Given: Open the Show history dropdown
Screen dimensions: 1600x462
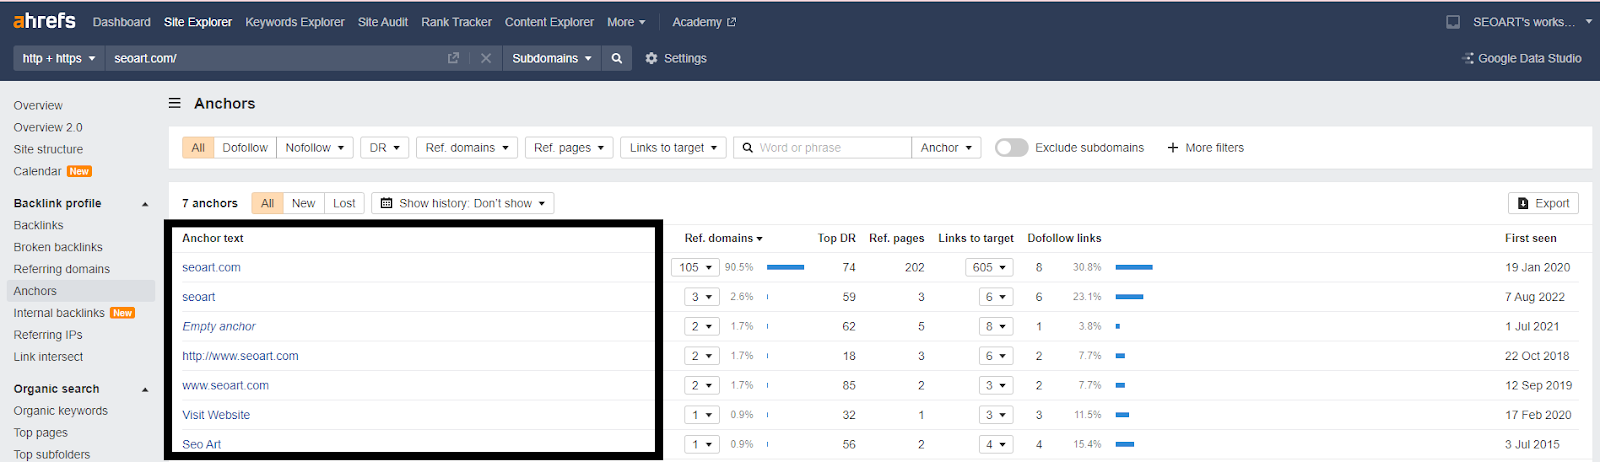Looking at the screenshot, I should (463, 203).
